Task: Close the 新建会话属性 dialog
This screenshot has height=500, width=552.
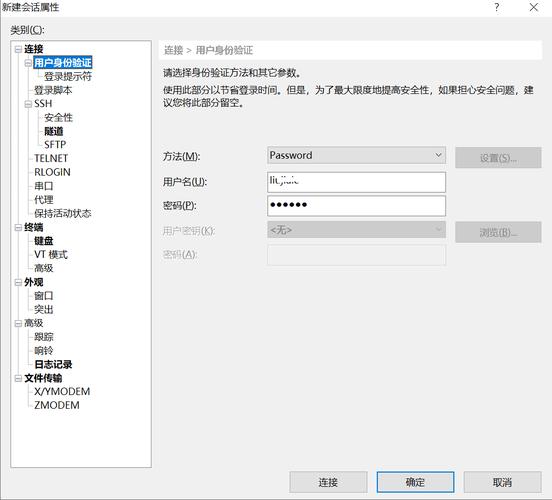Action: (x=534, y=7)
